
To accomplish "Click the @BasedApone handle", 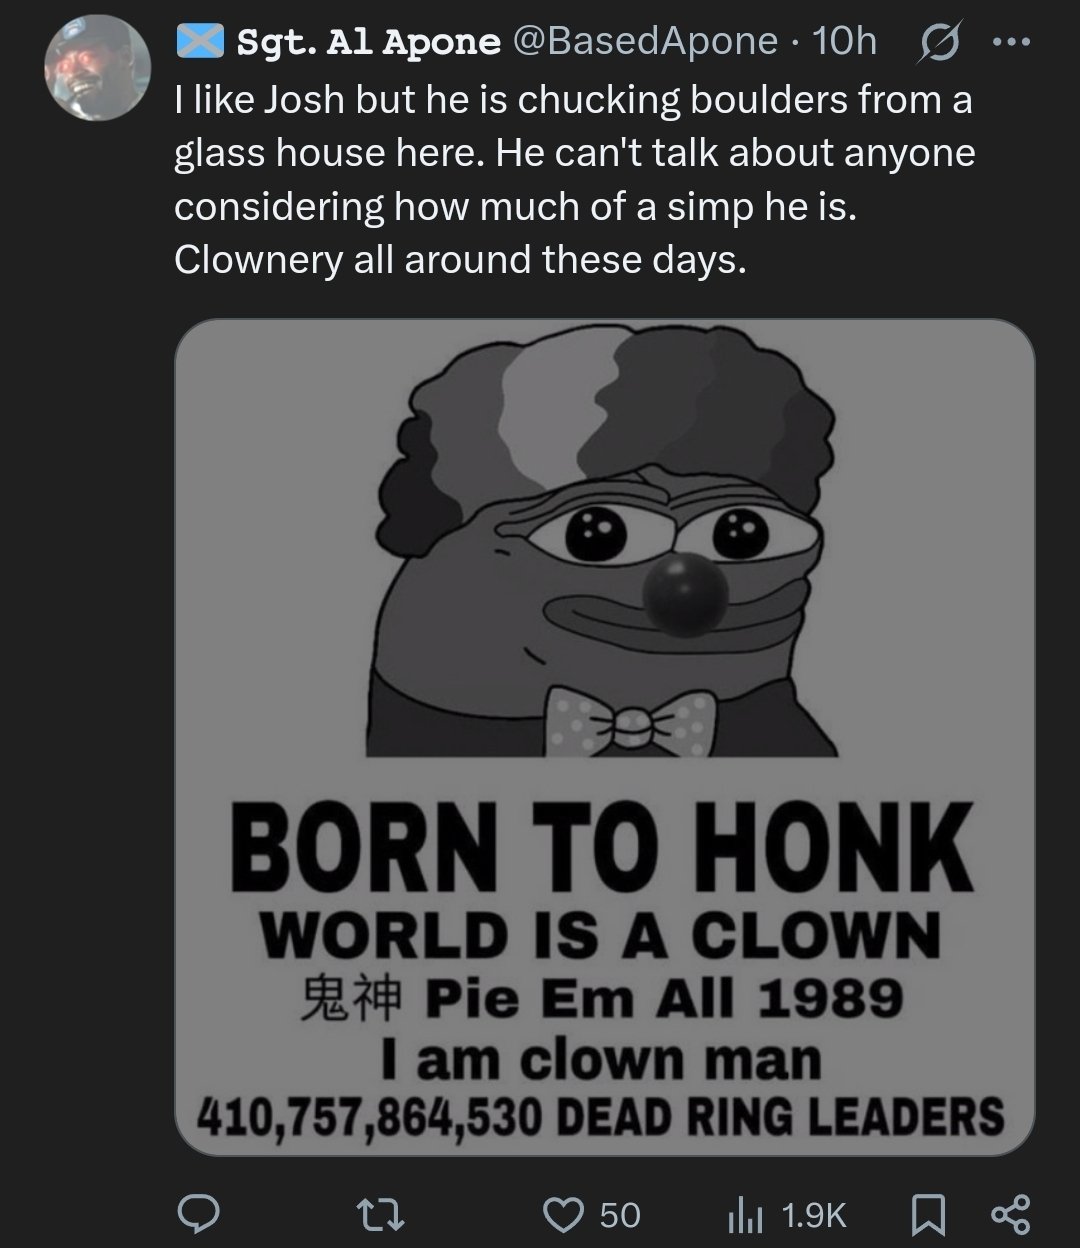I will 644,42.
